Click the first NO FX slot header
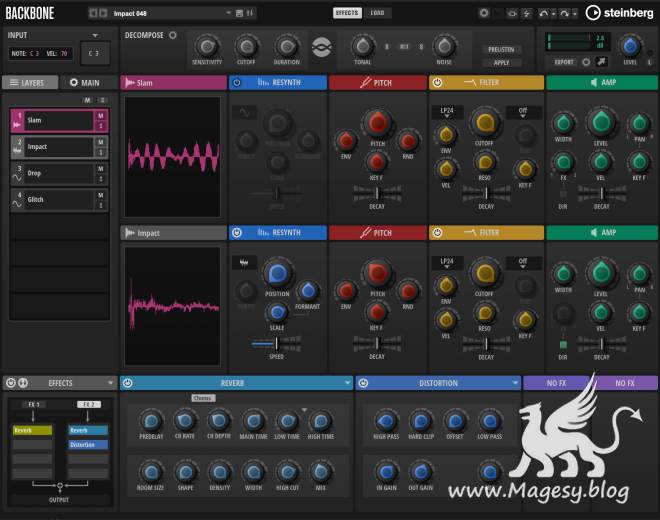 click(x=556, y=383)
